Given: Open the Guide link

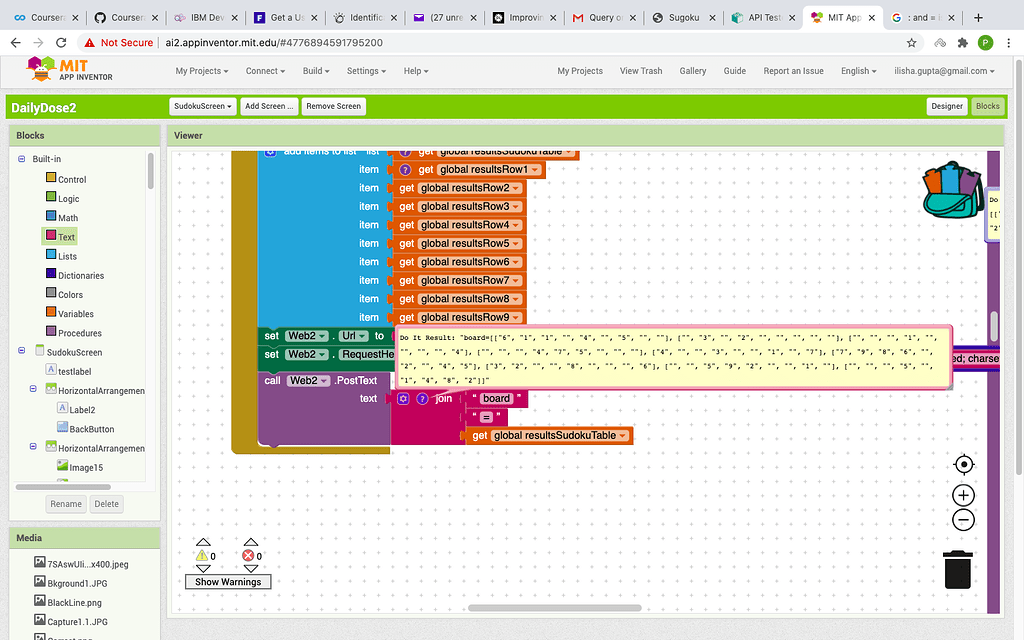Looking at the screenshot, I should (735, 71).
